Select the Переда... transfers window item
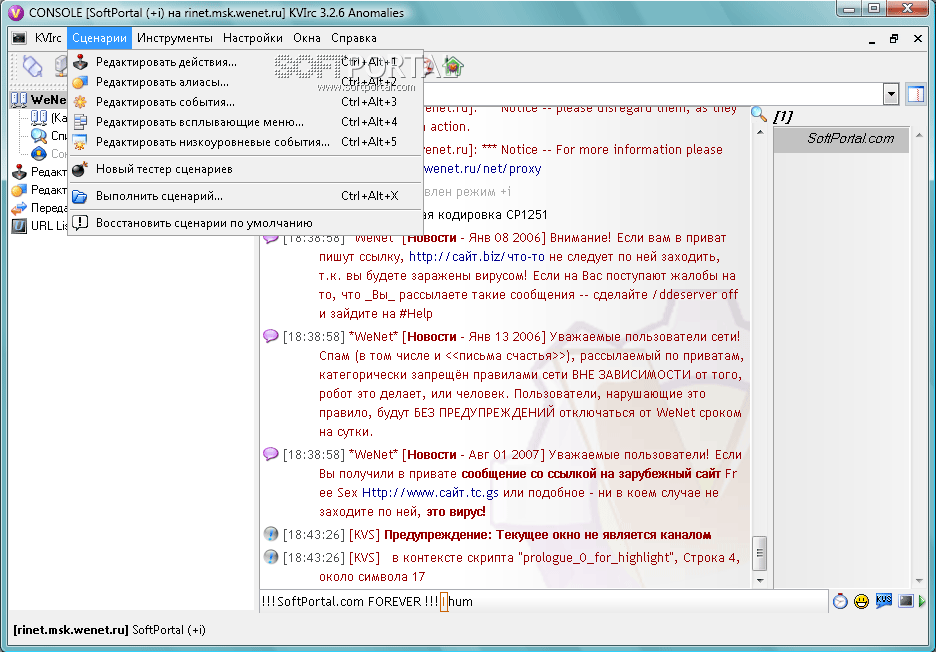The image size is (936, 652). tap(39, 208)
